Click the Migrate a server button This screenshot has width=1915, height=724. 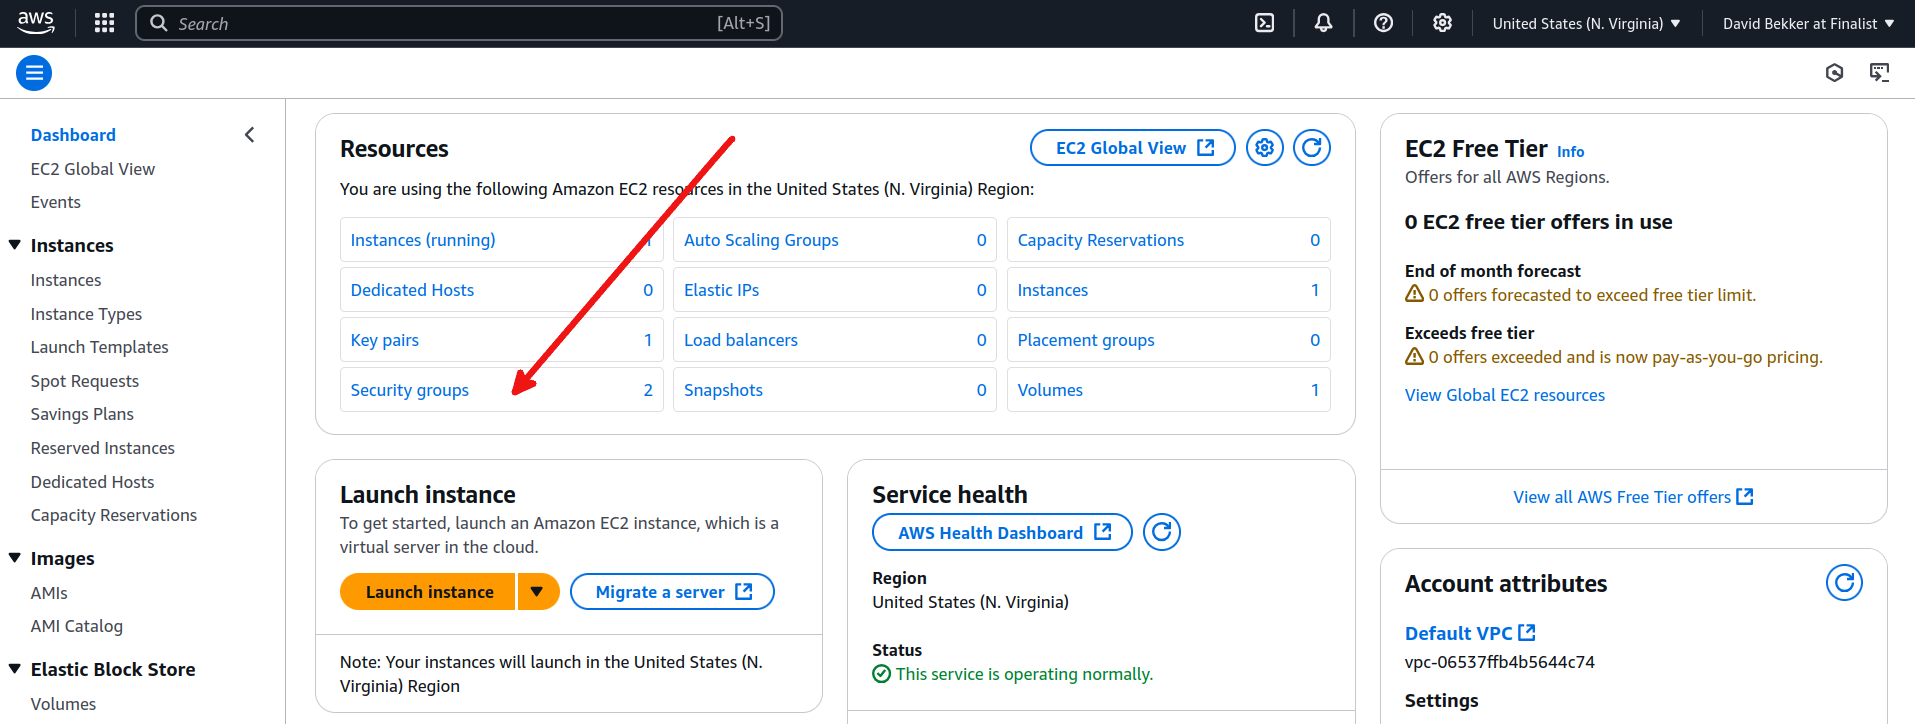point(672,592)
